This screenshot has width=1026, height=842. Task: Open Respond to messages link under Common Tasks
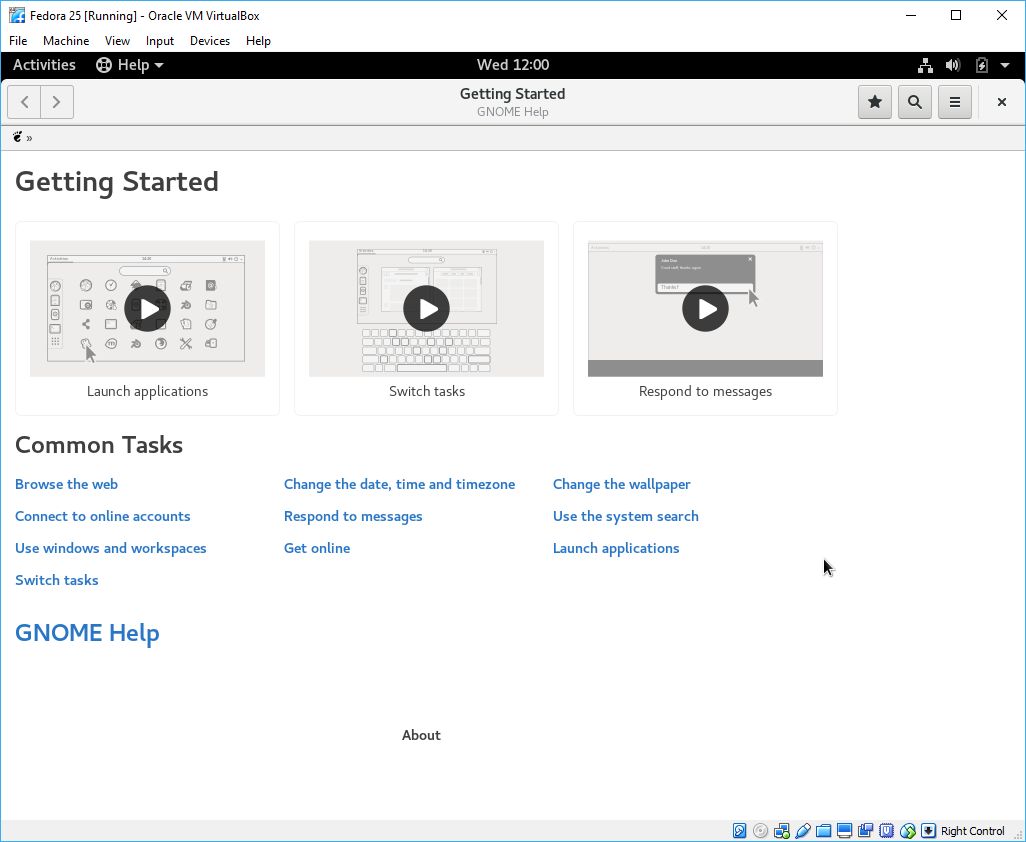point(353,516)
